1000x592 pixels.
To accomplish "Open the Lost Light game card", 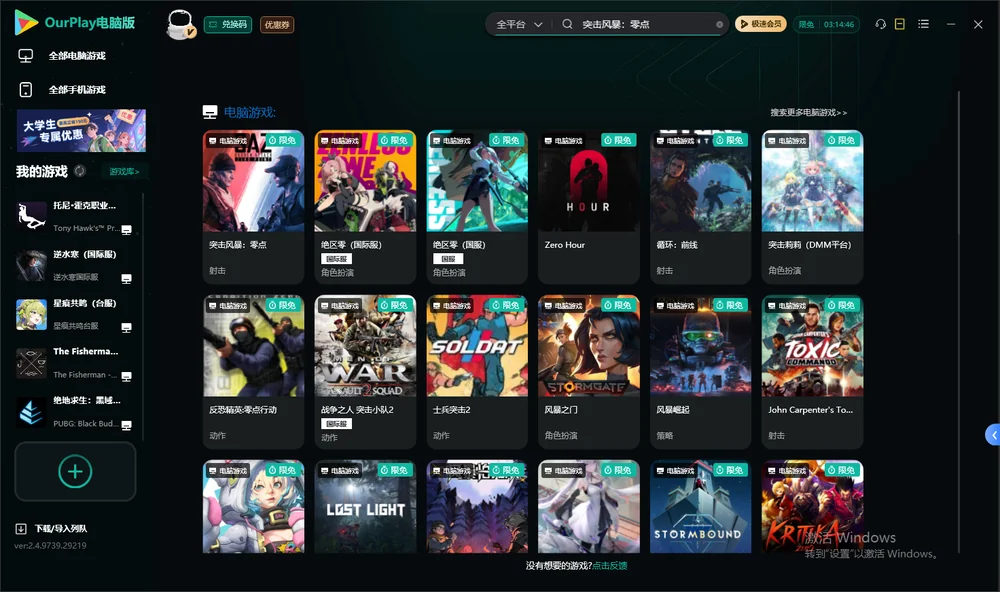I will click(365, 507).
